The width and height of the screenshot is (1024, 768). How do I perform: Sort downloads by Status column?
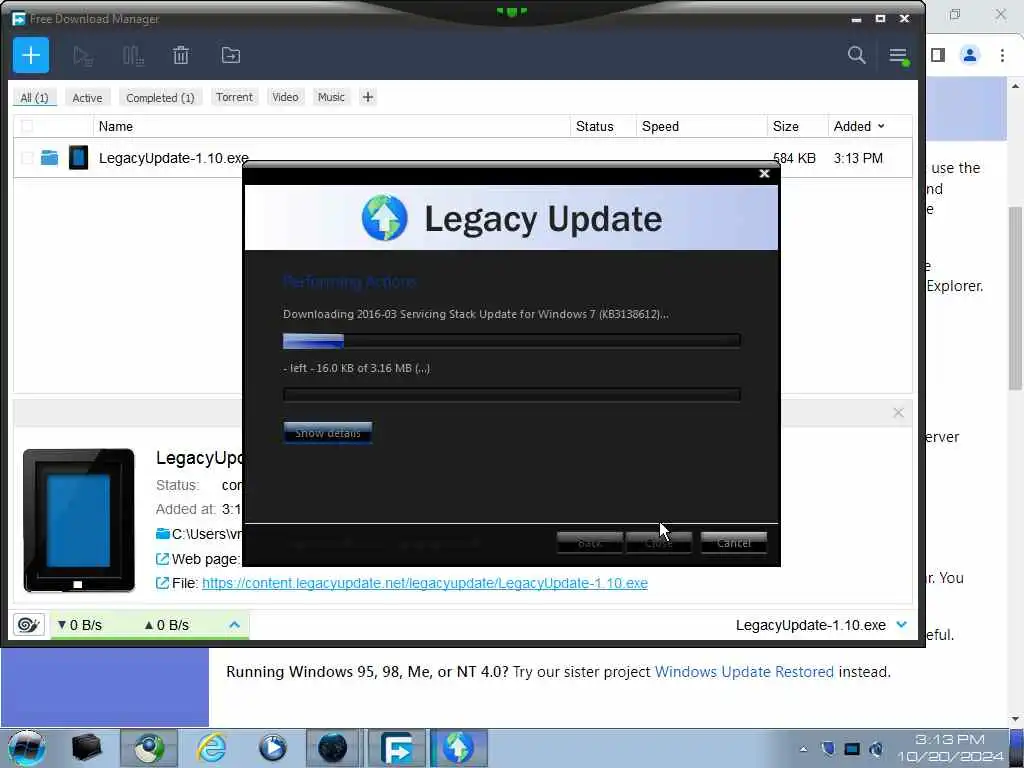pyautogui.click(x=603, y=126)
